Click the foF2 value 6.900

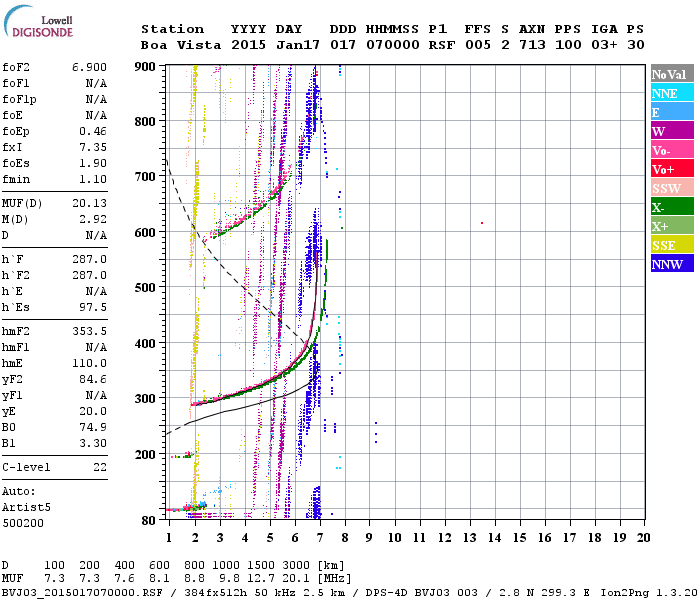(x=89, y=67)
